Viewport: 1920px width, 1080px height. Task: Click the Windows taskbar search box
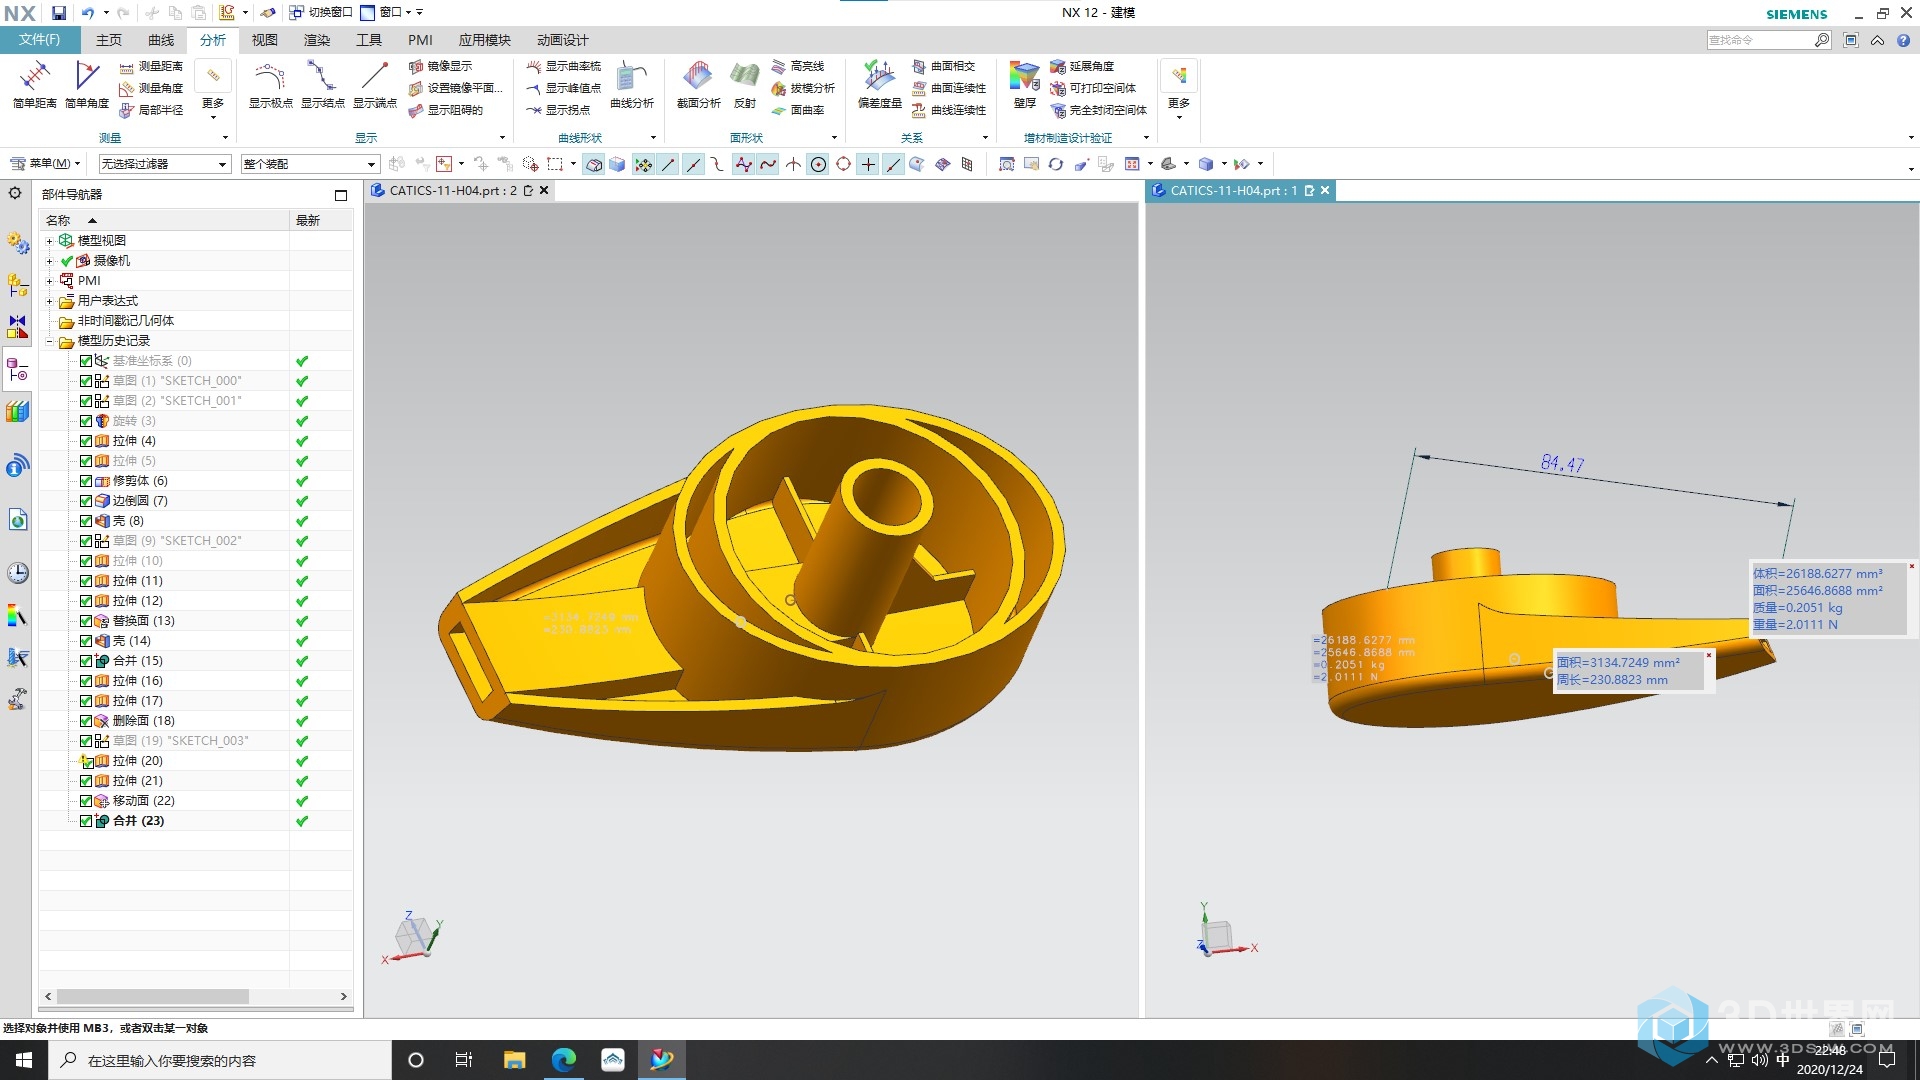pos(220,1060)
